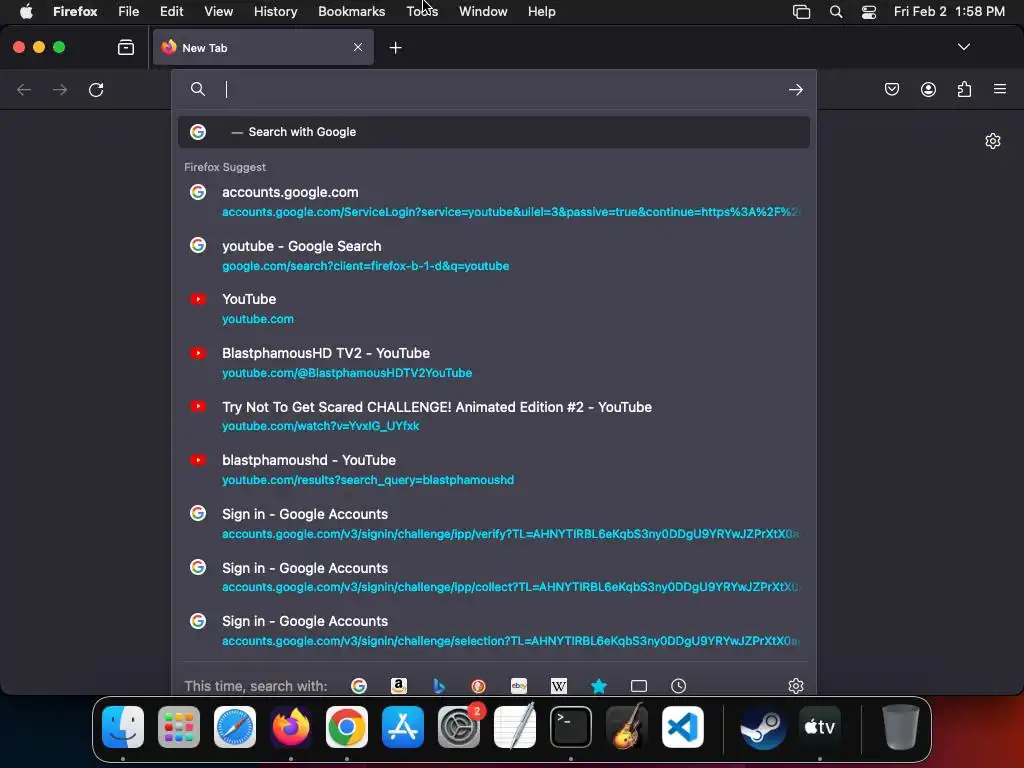Open YouTube youtube.com suggestion
This screenshot has width=1024, height=768.
click(494, 309)
